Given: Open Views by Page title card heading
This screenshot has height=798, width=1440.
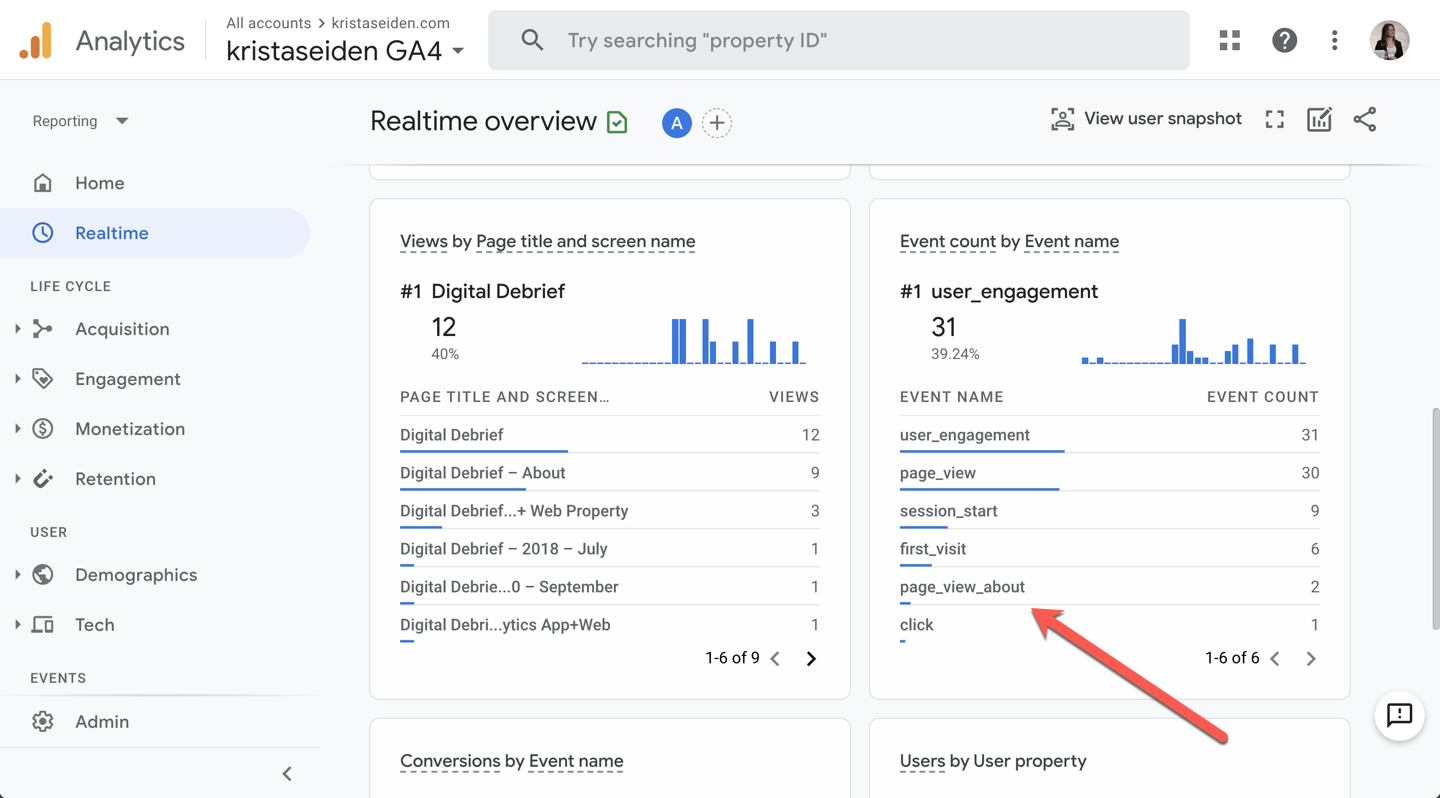Looking at the screenshot, I should pos(547,241).
